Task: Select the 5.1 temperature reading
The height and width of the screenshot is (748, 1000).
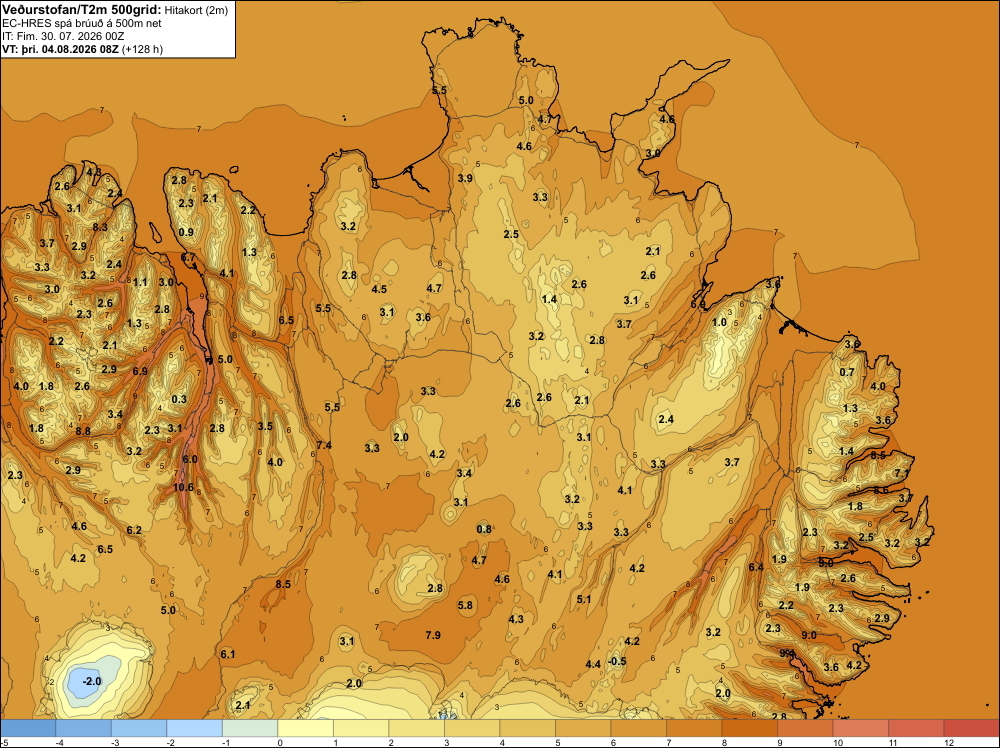Action: [584, 599]
